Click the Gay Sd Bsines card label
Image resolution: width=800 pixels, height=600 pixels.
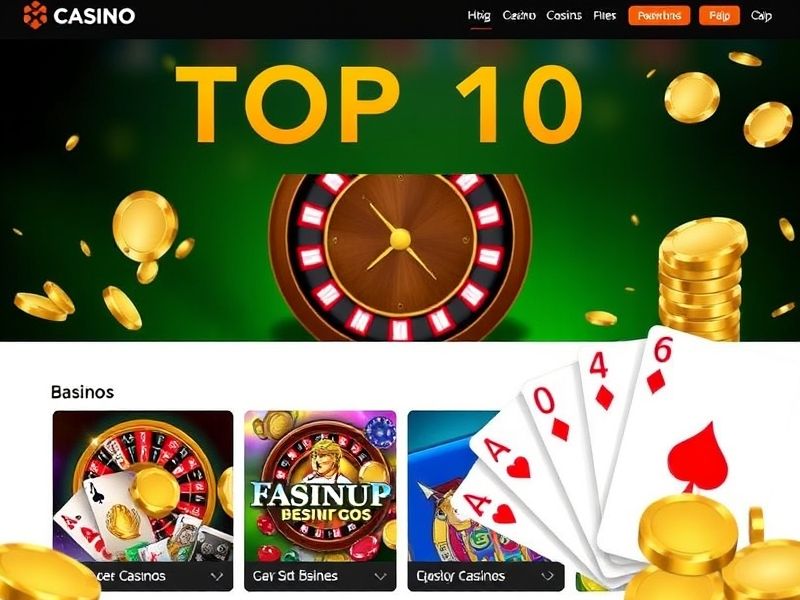pos(295,576)
